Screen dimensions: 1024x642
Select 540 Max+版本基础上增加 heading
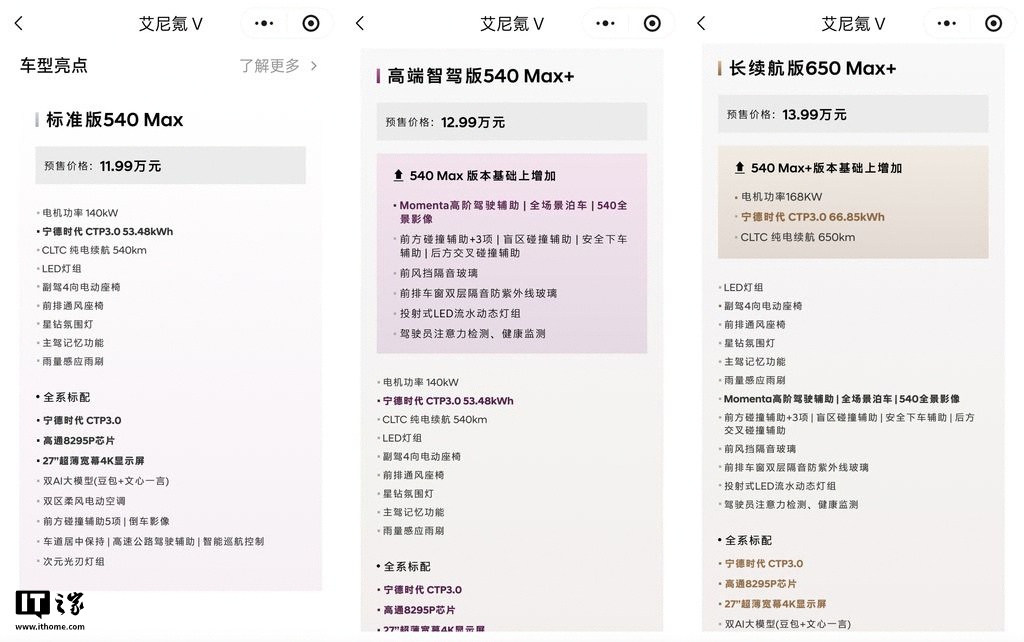(x=826, y=168)
